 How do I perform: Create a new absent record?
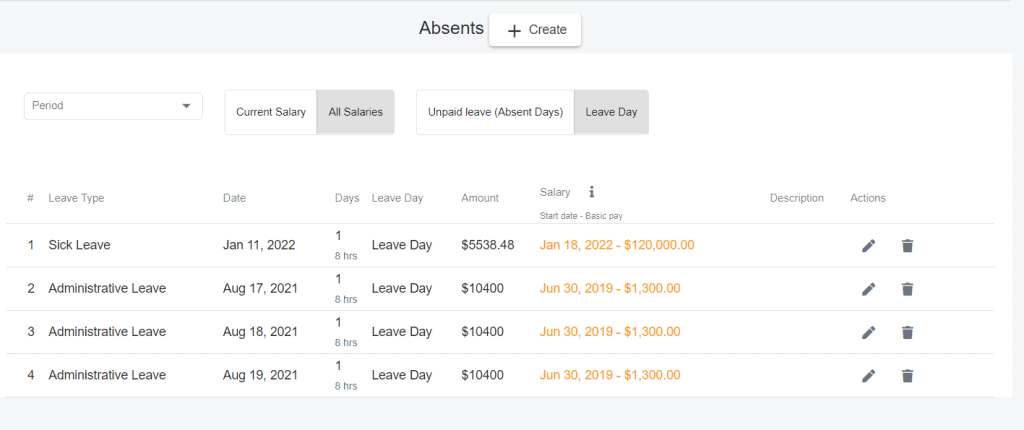(x=535, y=30)
